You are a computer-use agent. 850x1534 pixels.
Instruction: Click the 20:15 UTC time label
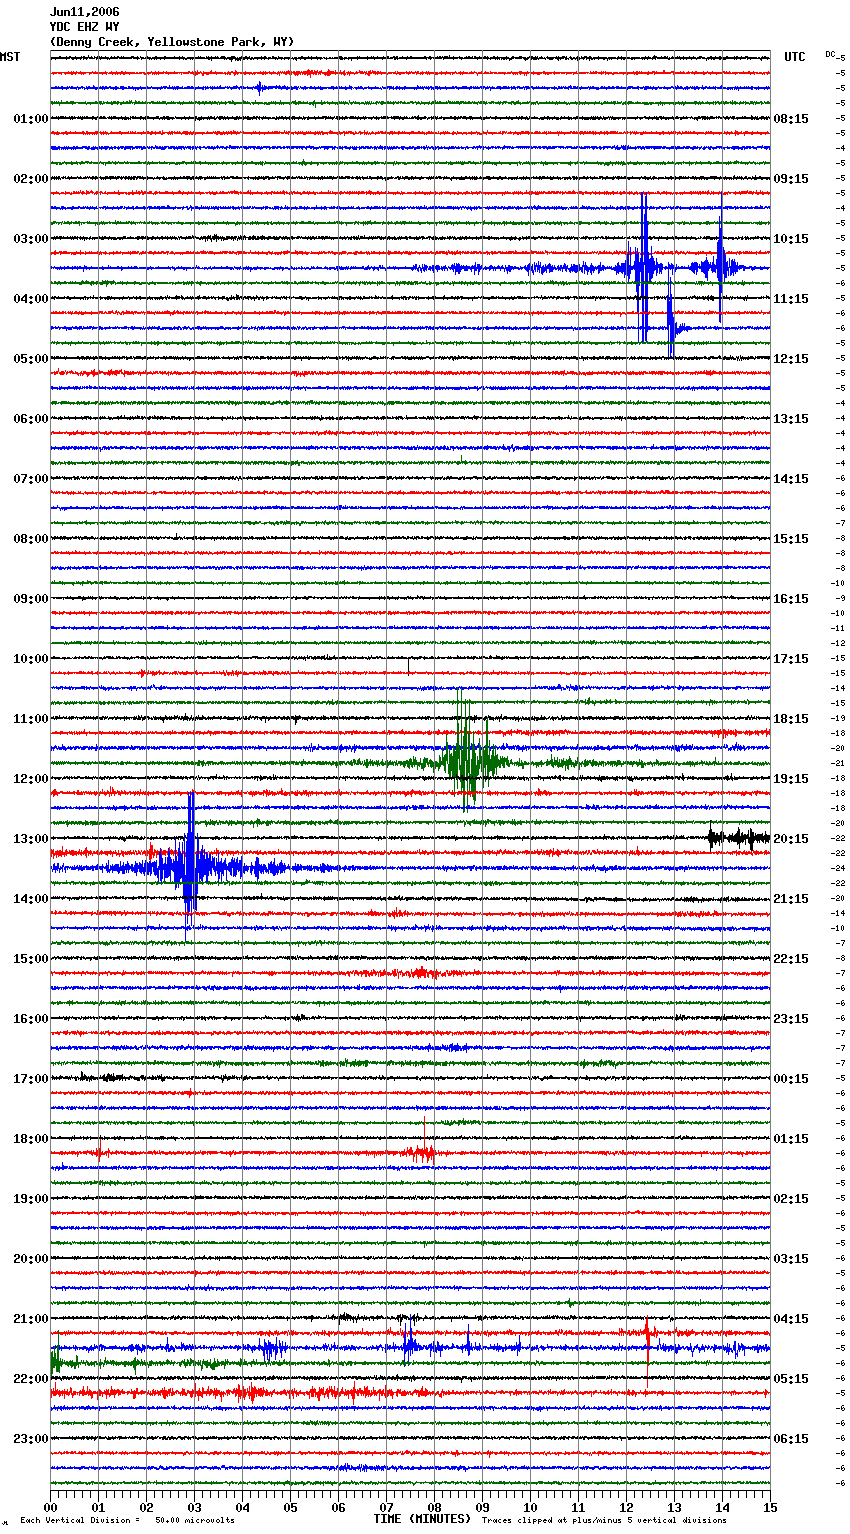point(791,839)
